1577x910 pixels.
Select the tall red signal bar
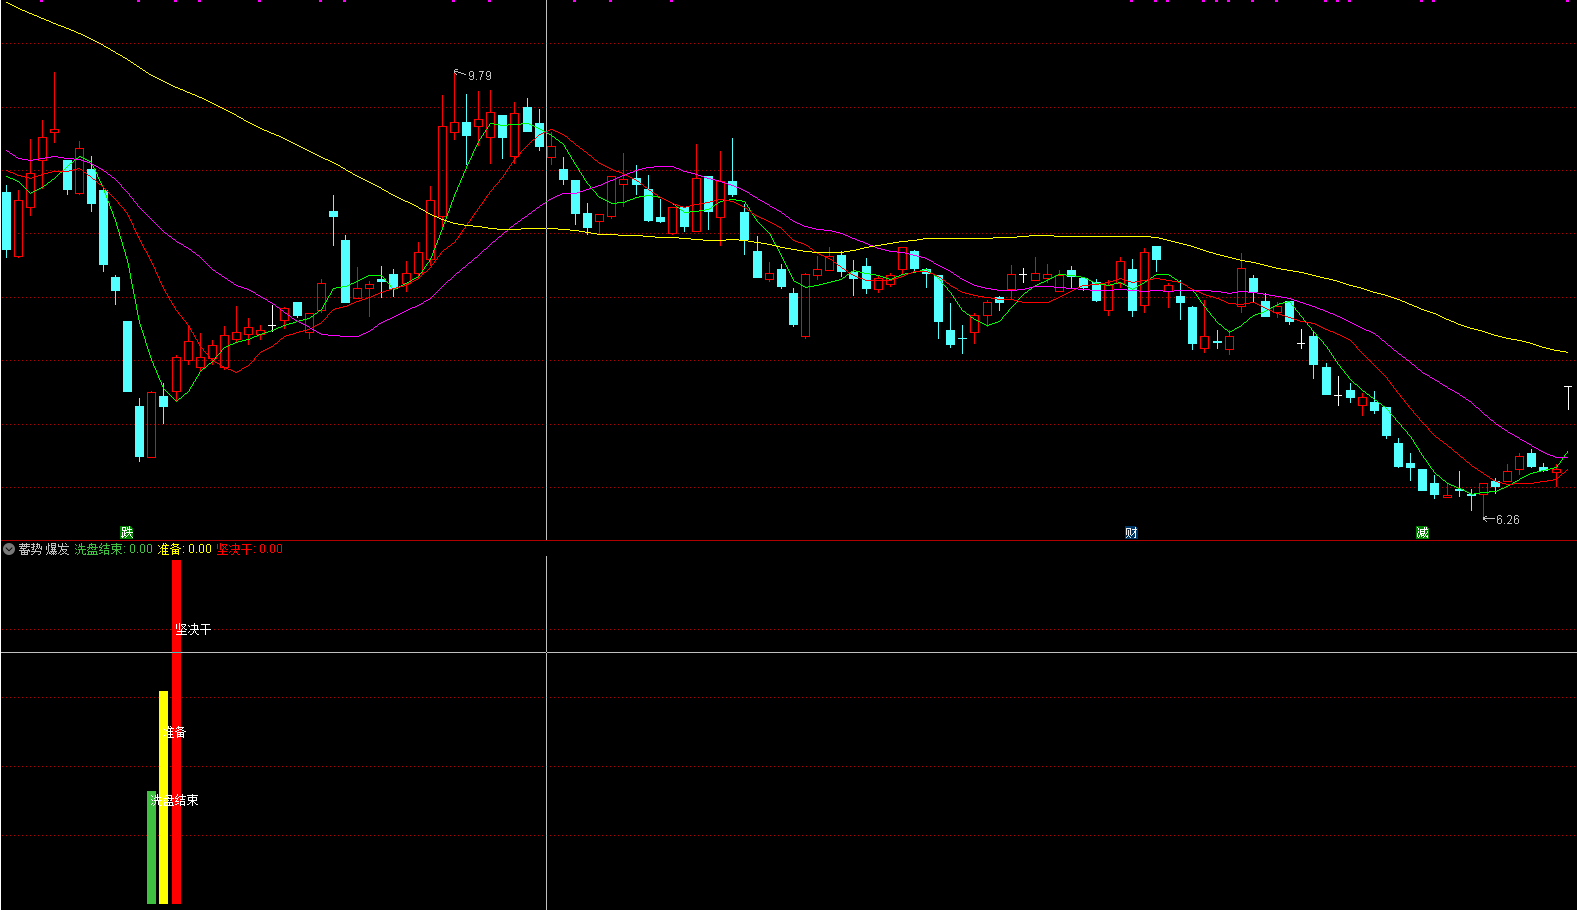(x=177, y=732)
